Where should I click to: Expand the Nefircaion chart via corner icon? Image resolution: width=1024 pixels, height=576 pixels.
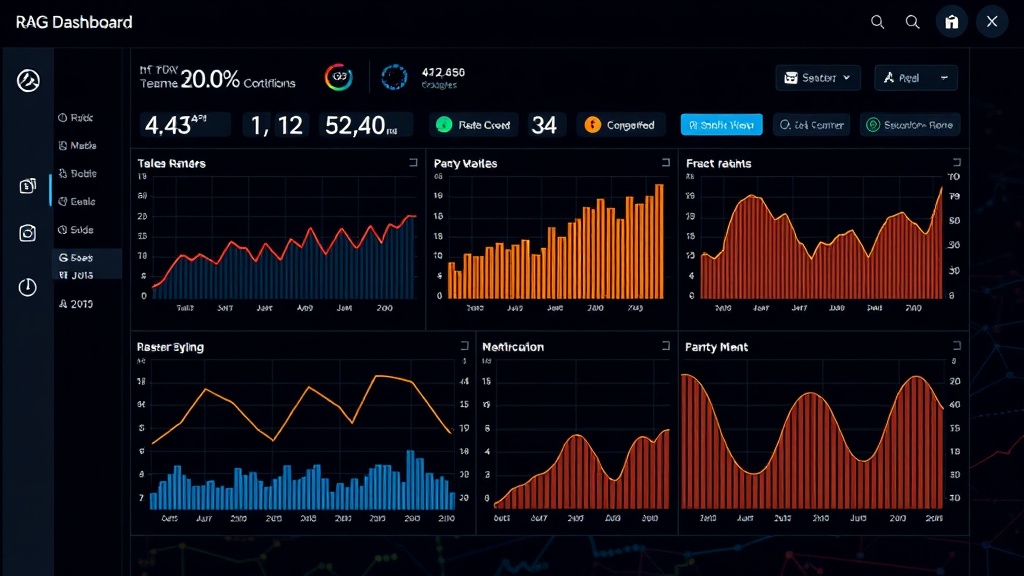coord(665,345)
